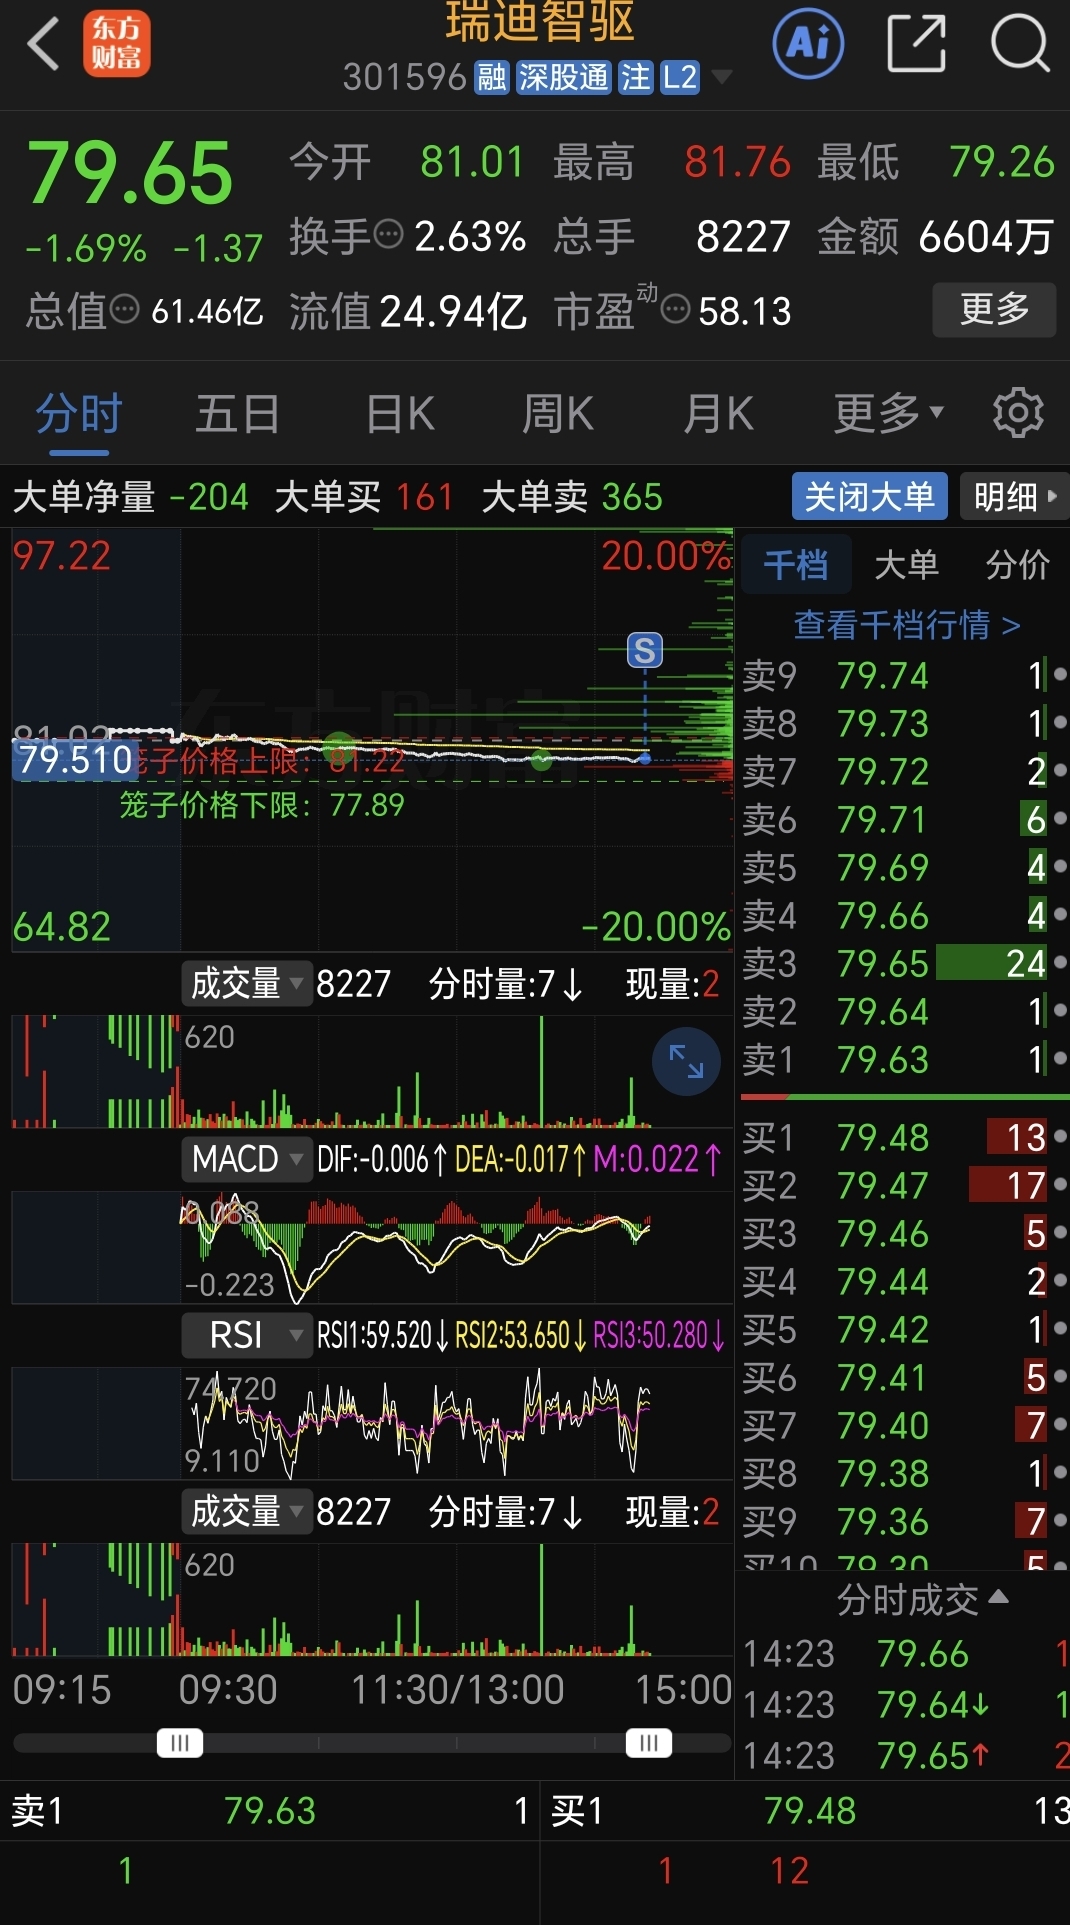
Task: Collapse the 分时成交 section
Action: tap(922, 1600)
